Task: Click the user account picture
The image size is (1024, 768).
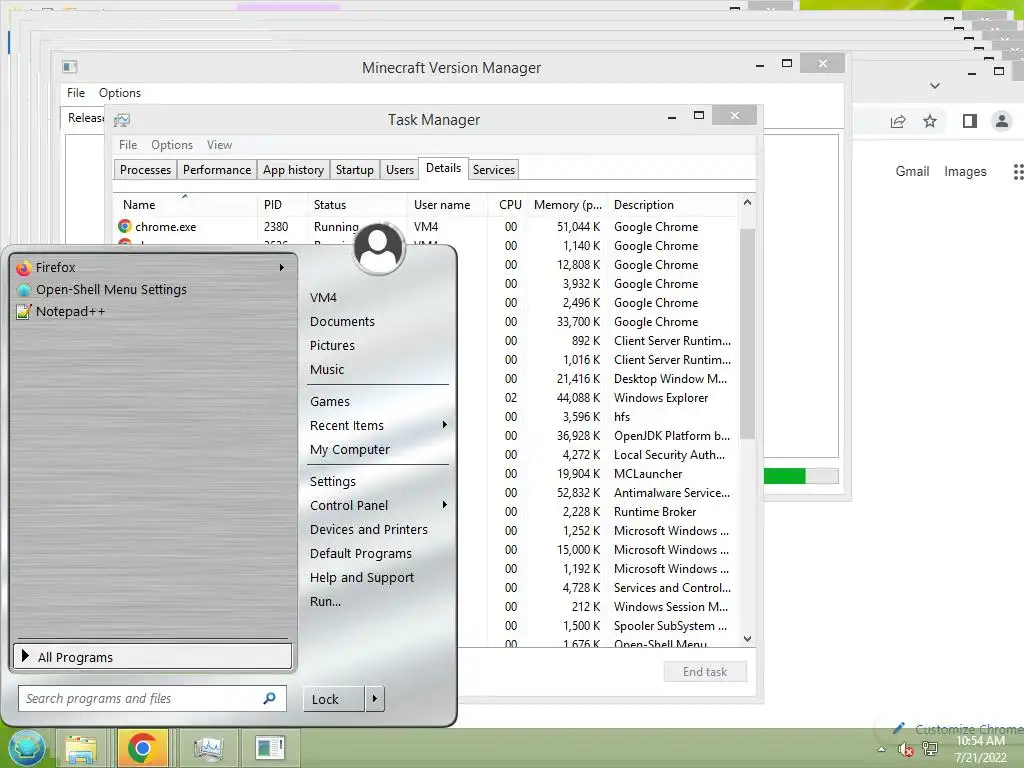Action: [x=378, y=249]
